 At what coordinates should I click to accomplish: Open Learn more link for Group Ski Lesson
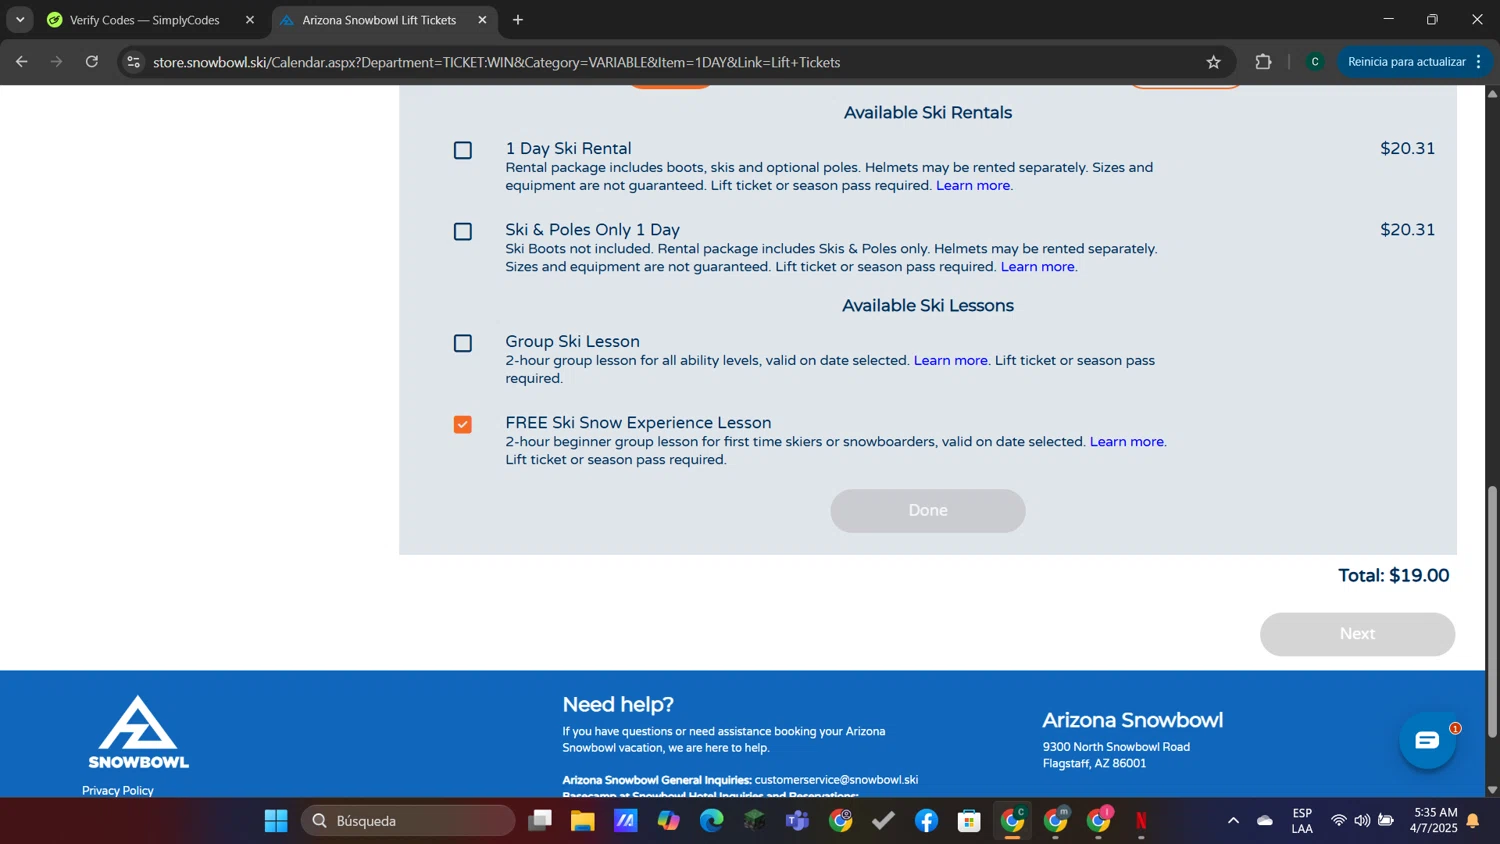point(950,360)
